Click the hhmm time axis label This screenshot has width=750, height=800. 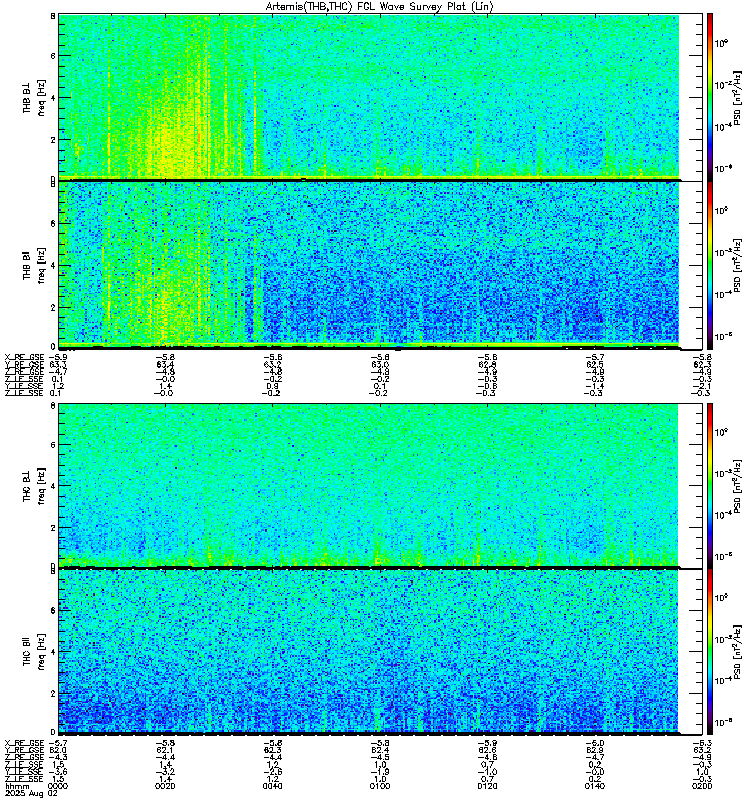(17, 786)
